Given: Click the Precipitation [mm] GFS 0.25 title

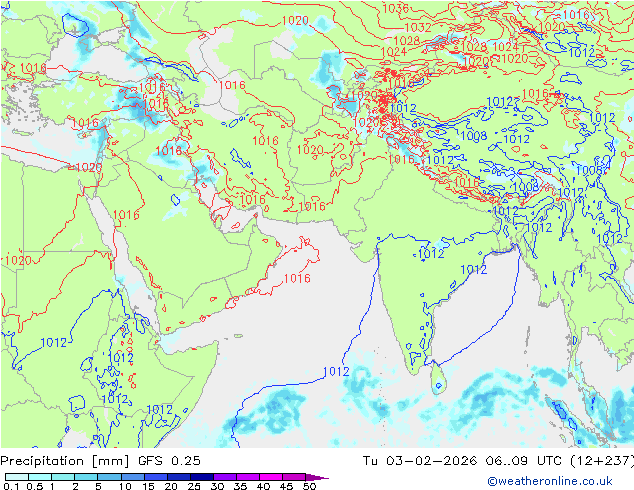Looking at the screenshot, I should [100, 461].
